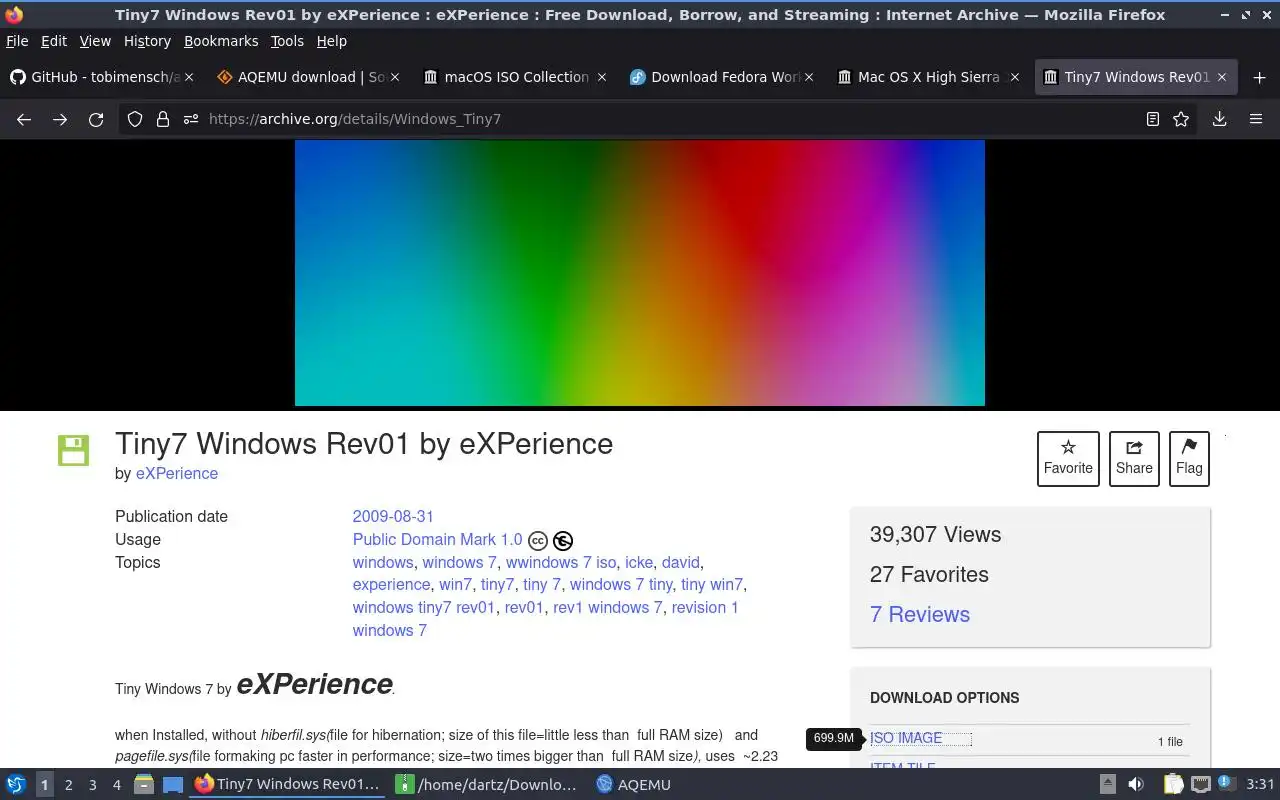The height and width of the screenshot is (800, 1280).
Task: Show site security lock information
Action: point(163,119)
